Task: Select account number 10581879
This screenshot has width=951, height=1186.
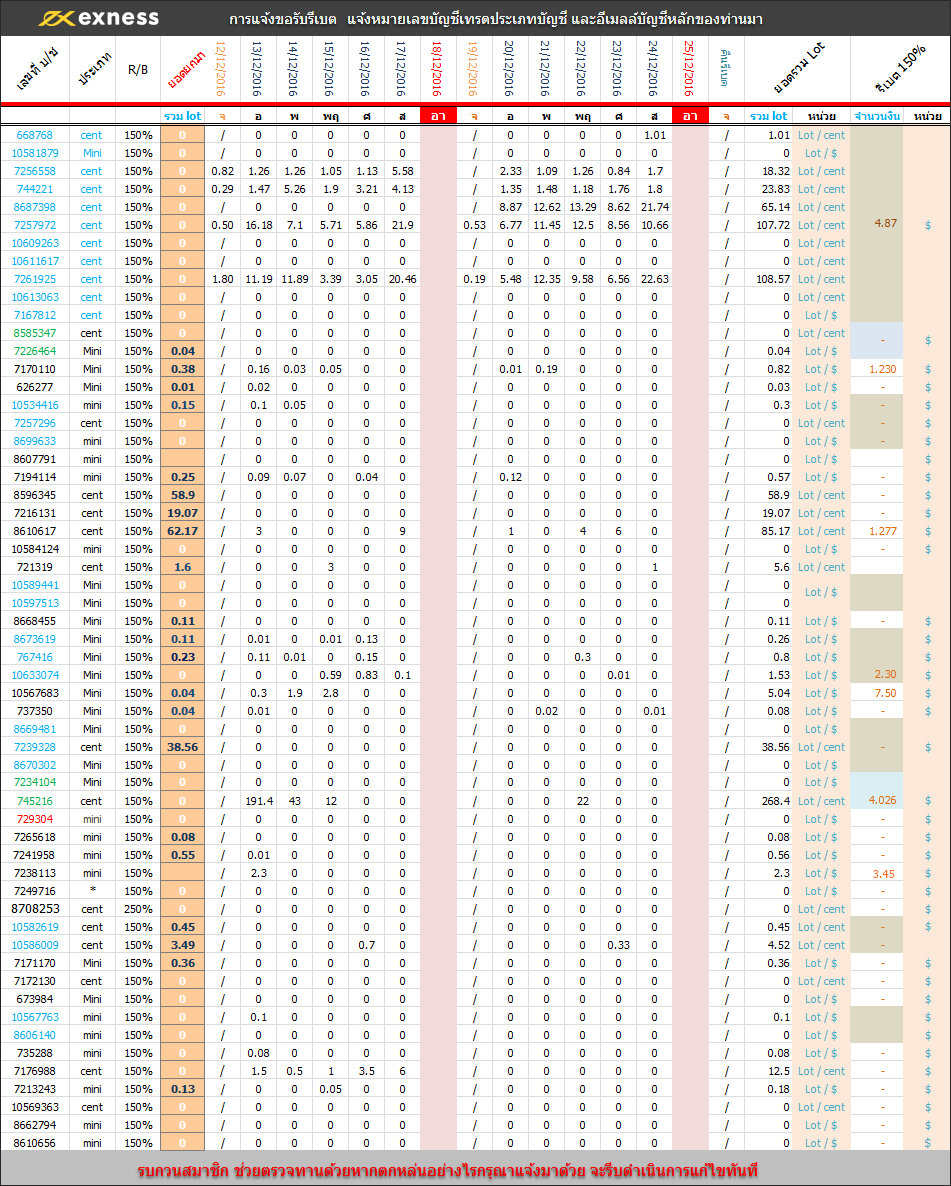Action: tap(35, 154)
